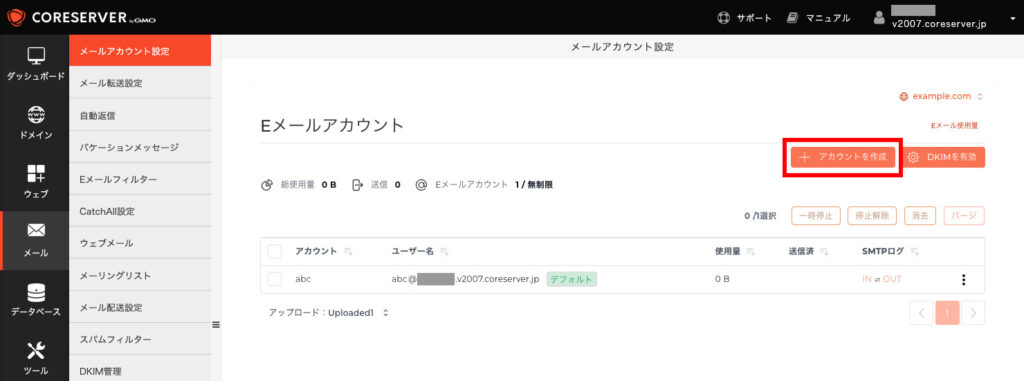Sort by ユーザー名 column

pyautogui.click(x=420, y=251)
